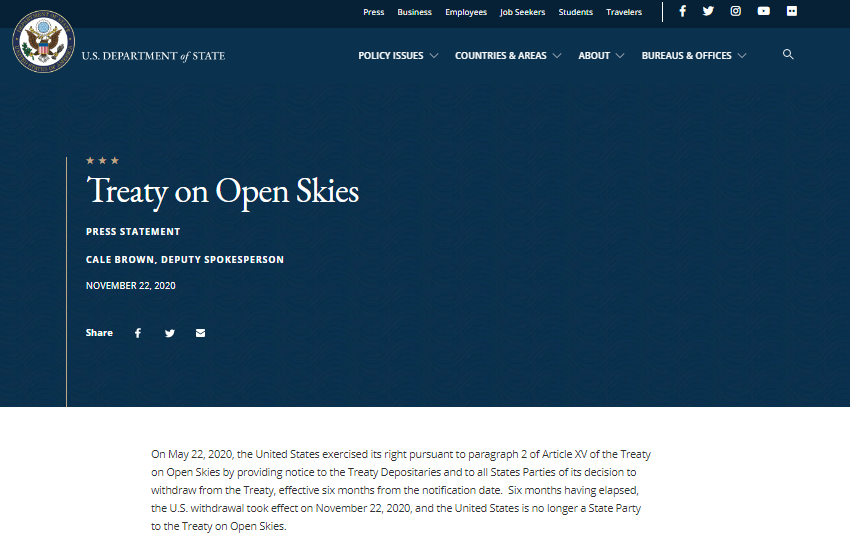Go to the Press link
Image resolution: width=850 pixels, height=538 pixels.
pyautogui.click(x=373, y=12)
